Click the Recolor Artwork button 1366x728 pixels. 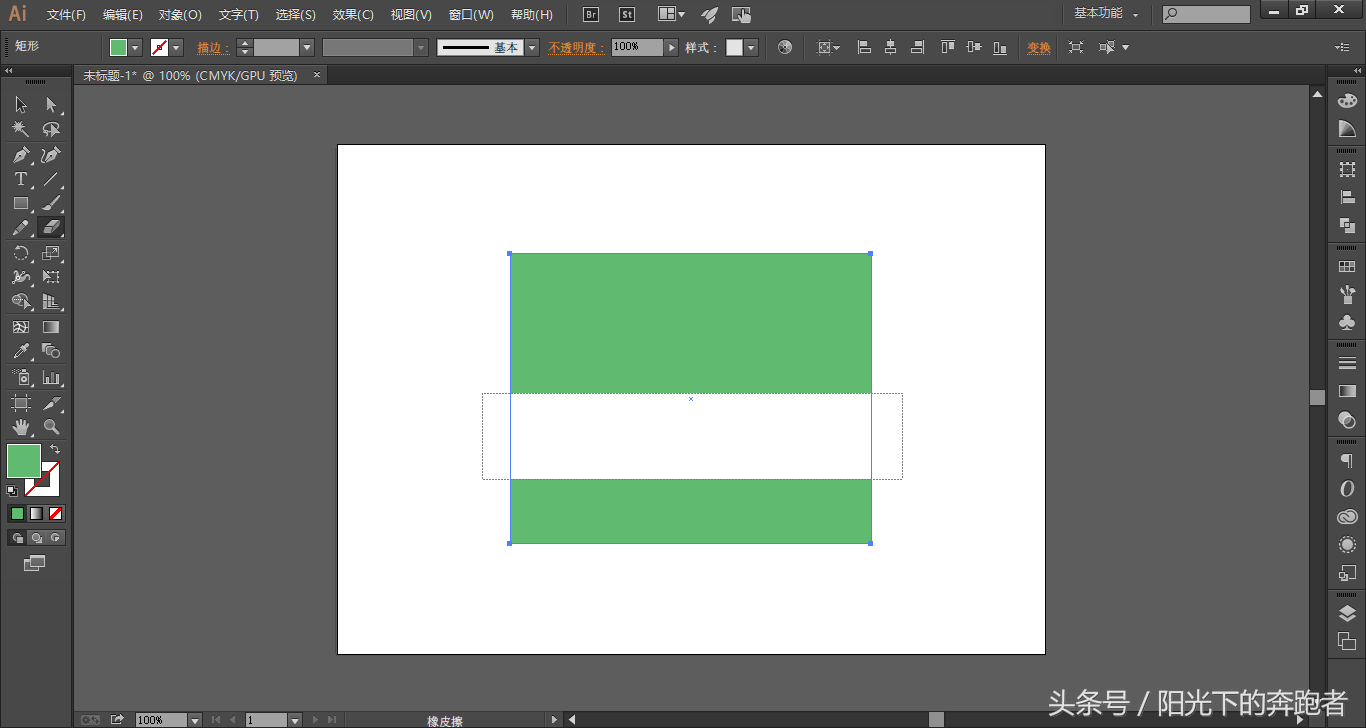(x=785, y=48)
